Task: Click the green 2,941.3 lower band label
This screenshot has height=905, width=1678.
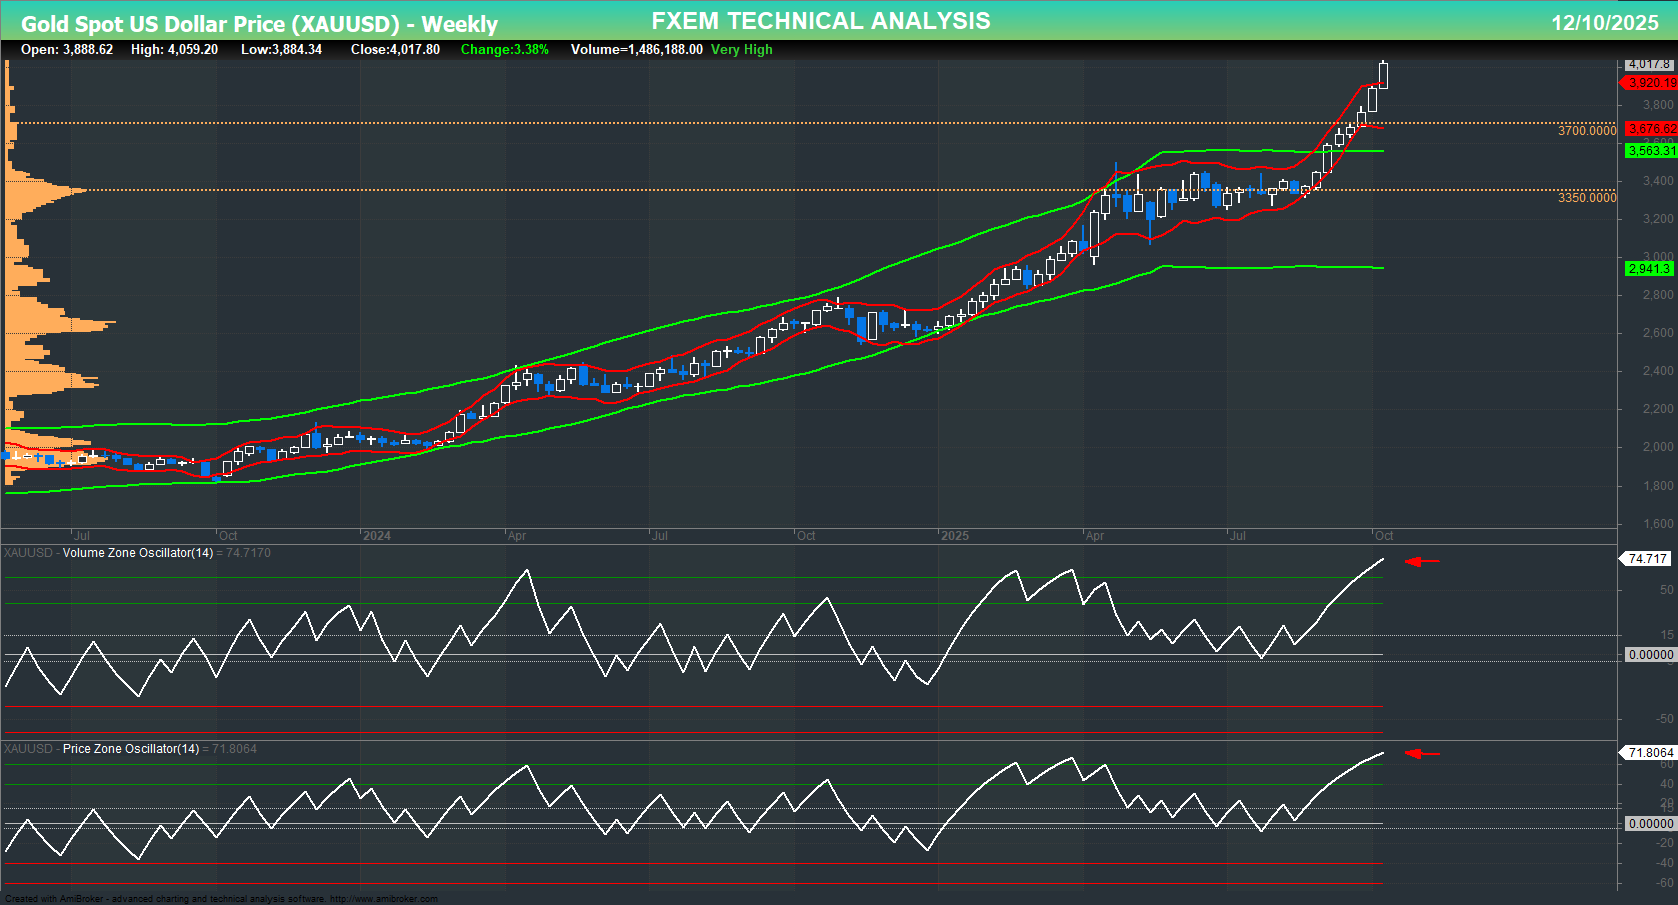Action: coord(1648,268)
